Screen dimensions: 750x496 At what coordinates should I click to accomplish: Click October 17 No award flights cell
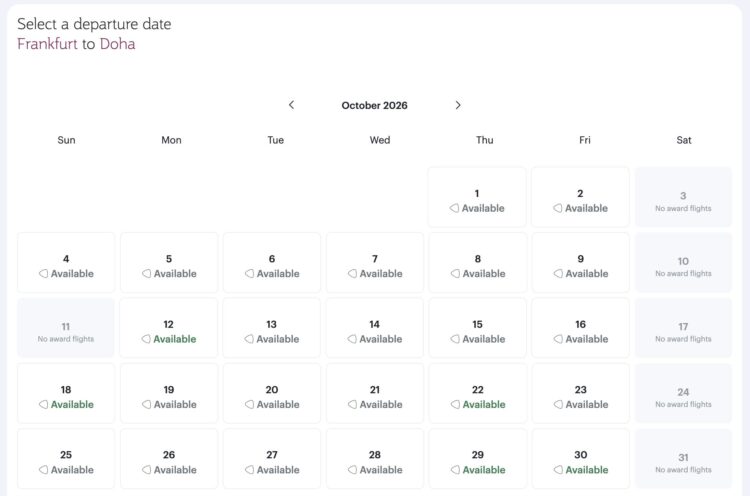coord(683,328)
